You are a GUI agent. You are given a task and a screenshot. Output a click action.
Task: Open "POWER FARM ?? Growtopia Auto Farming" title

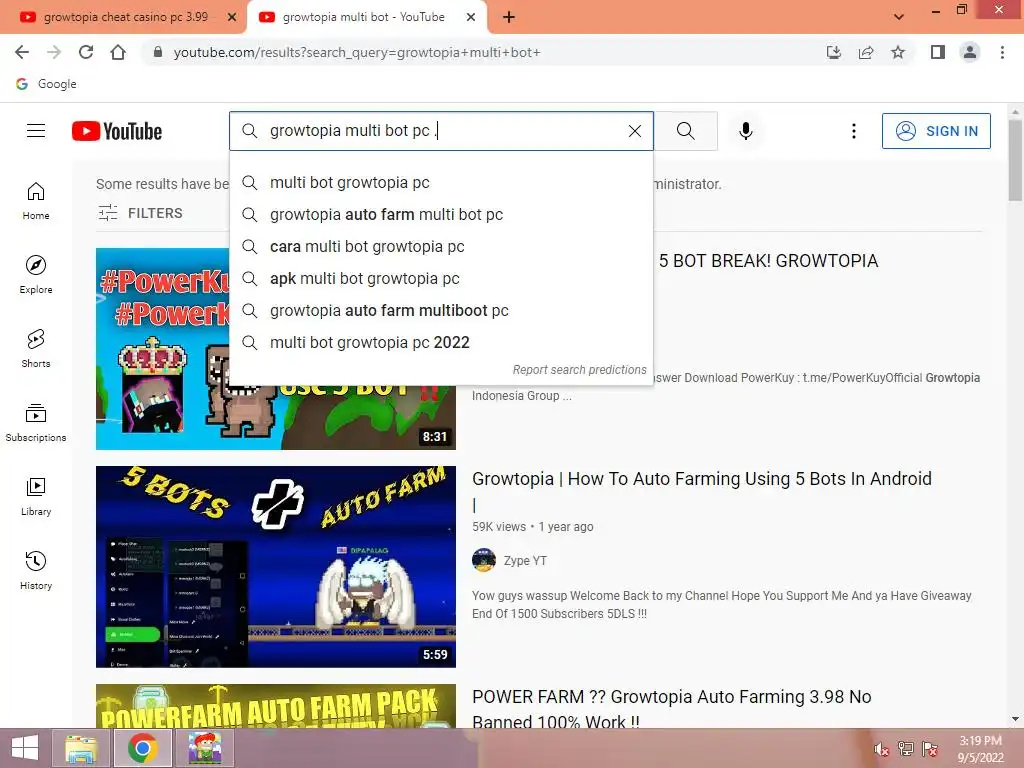[671, 709]
